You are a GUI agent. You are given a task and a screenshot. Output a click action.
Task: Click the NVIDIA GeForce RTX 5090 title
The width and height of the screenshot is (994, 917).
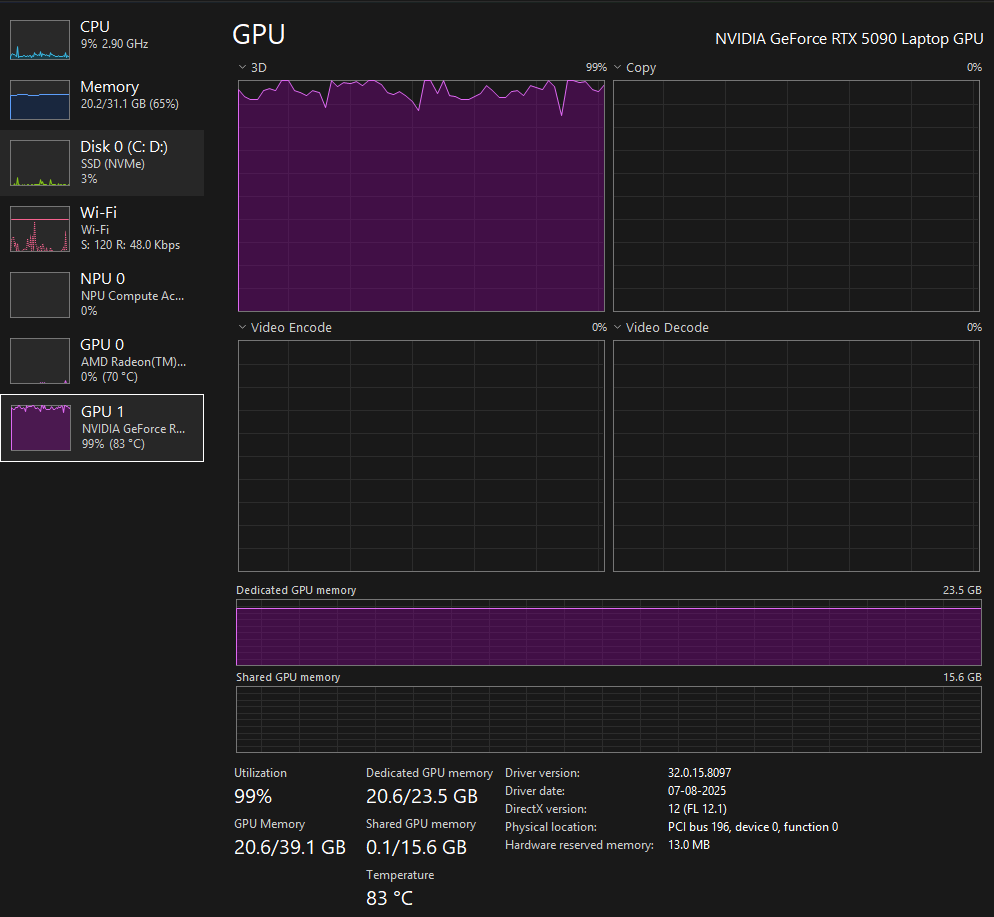[x=848, y=38]
